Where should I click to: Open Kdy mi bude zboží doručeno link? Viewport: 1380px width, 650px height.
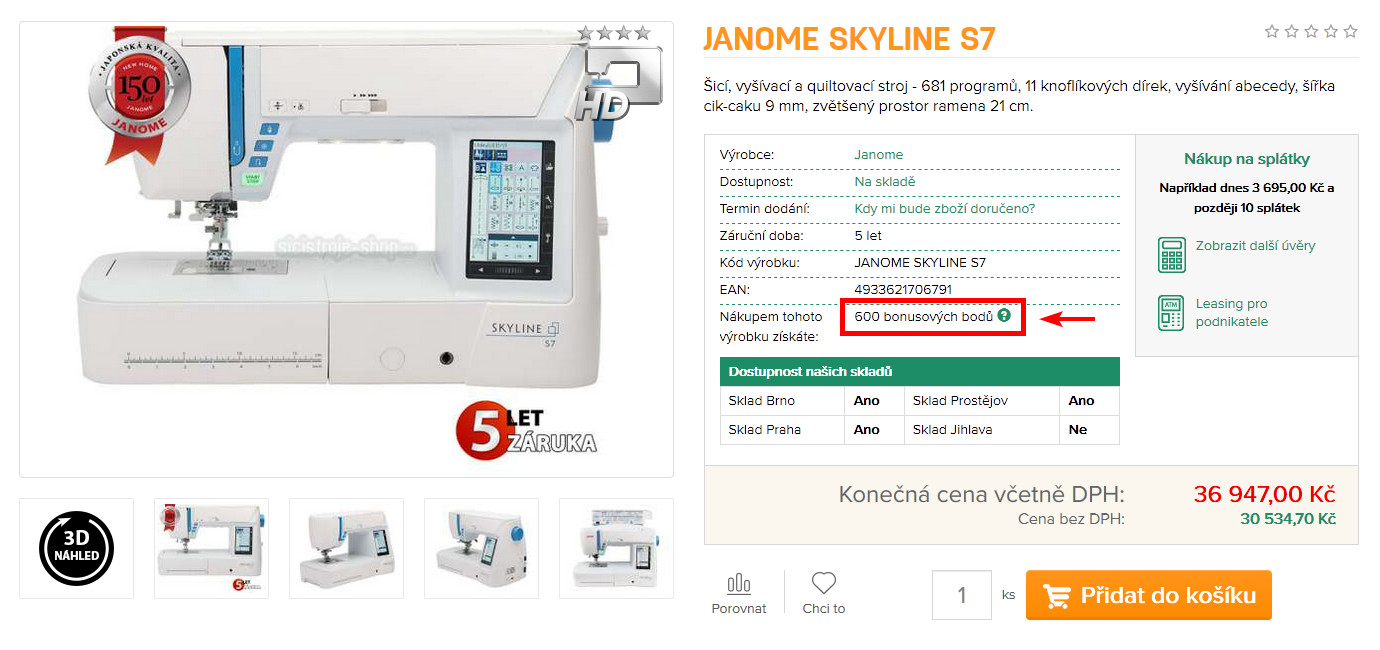point(944,209)
